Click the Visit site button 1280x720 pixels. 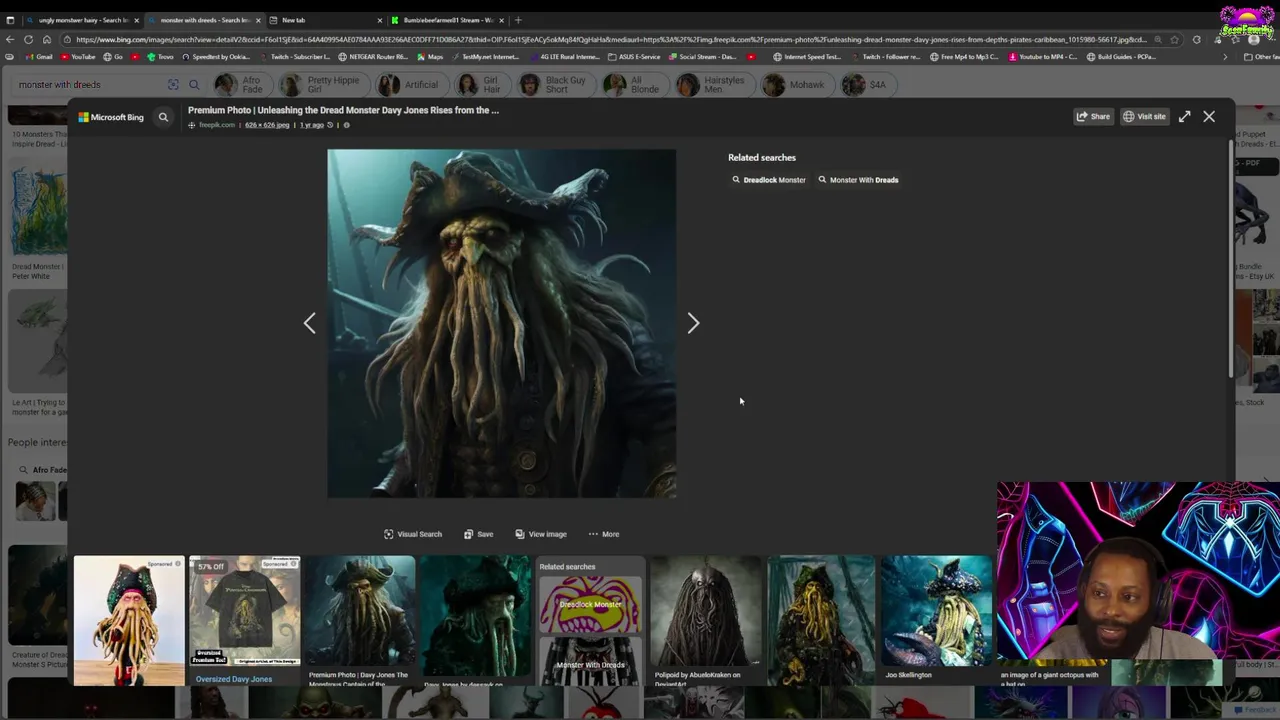1144,117
